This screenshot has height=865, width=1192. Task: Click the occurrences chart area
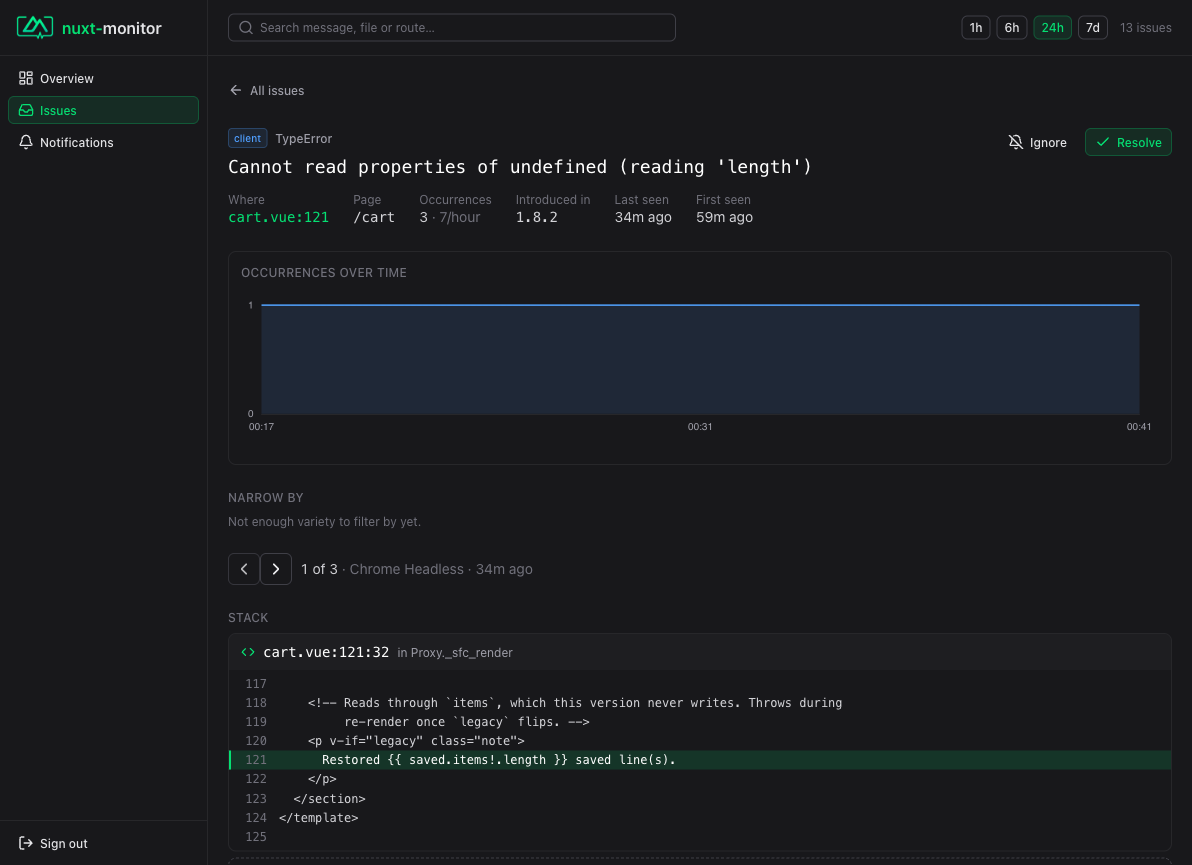700,359
